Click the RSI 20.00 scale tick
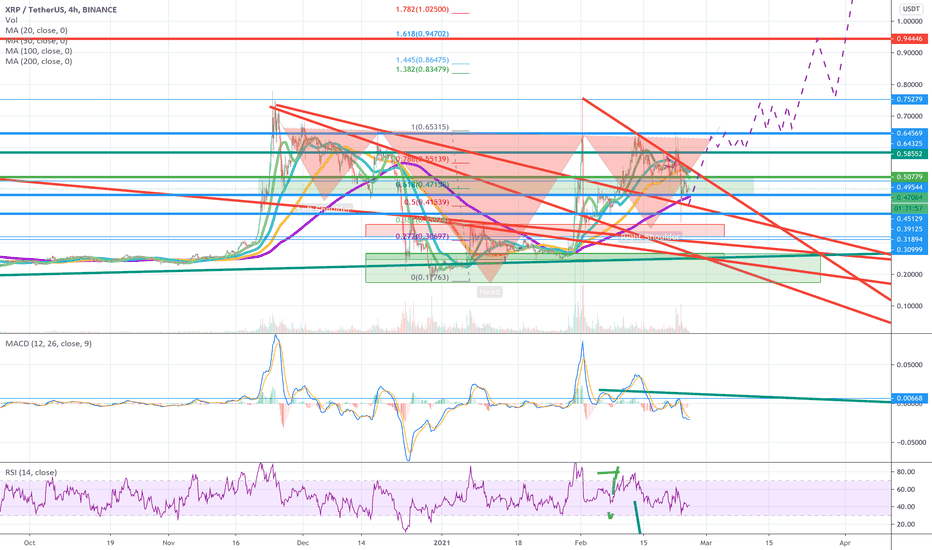Screen dimensions: 932x550 click(906, 524)
